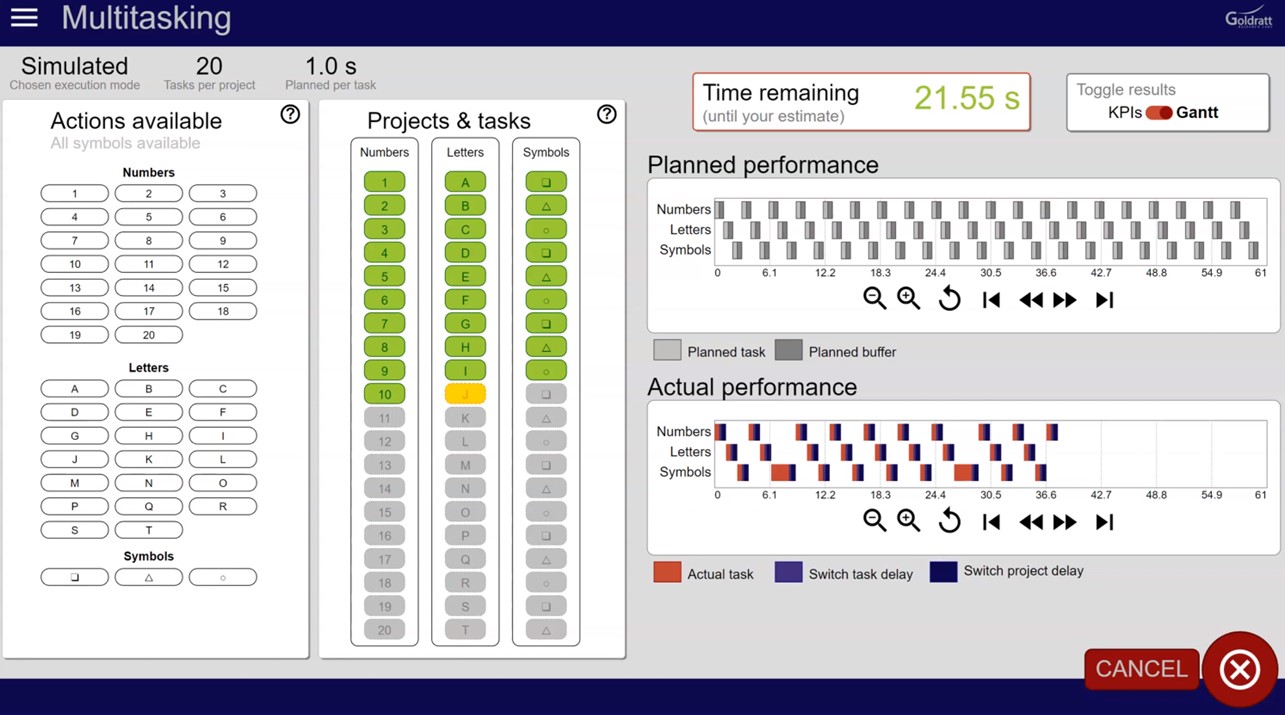
Task: Click the Goldratt logo
Action: tap(1248, 18)
